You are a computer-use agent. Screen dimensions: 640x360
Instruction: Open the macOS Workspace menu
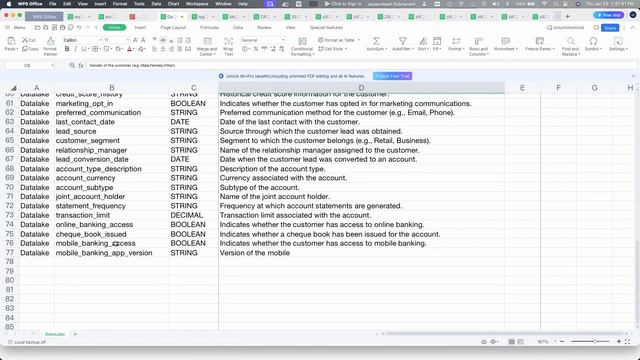197,4
